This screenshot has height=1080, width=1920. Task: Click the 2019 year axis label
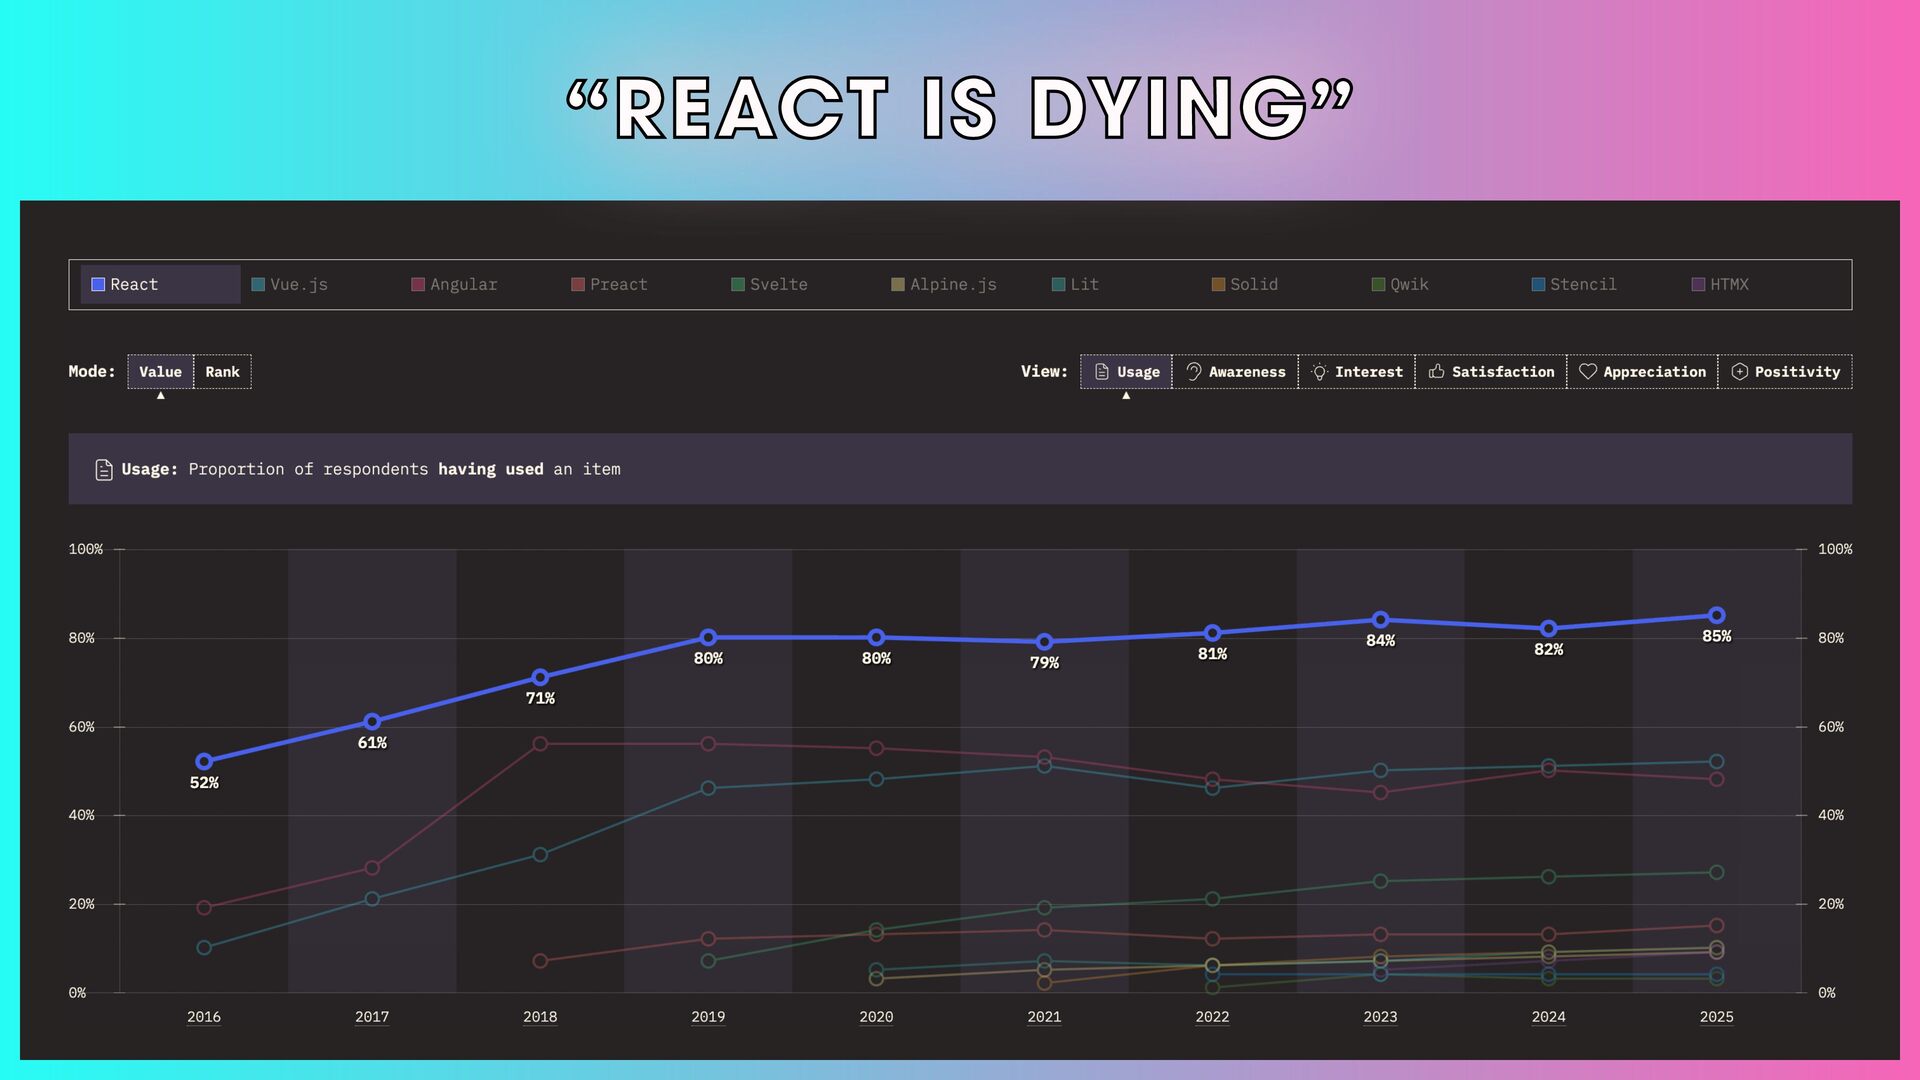708,1017
